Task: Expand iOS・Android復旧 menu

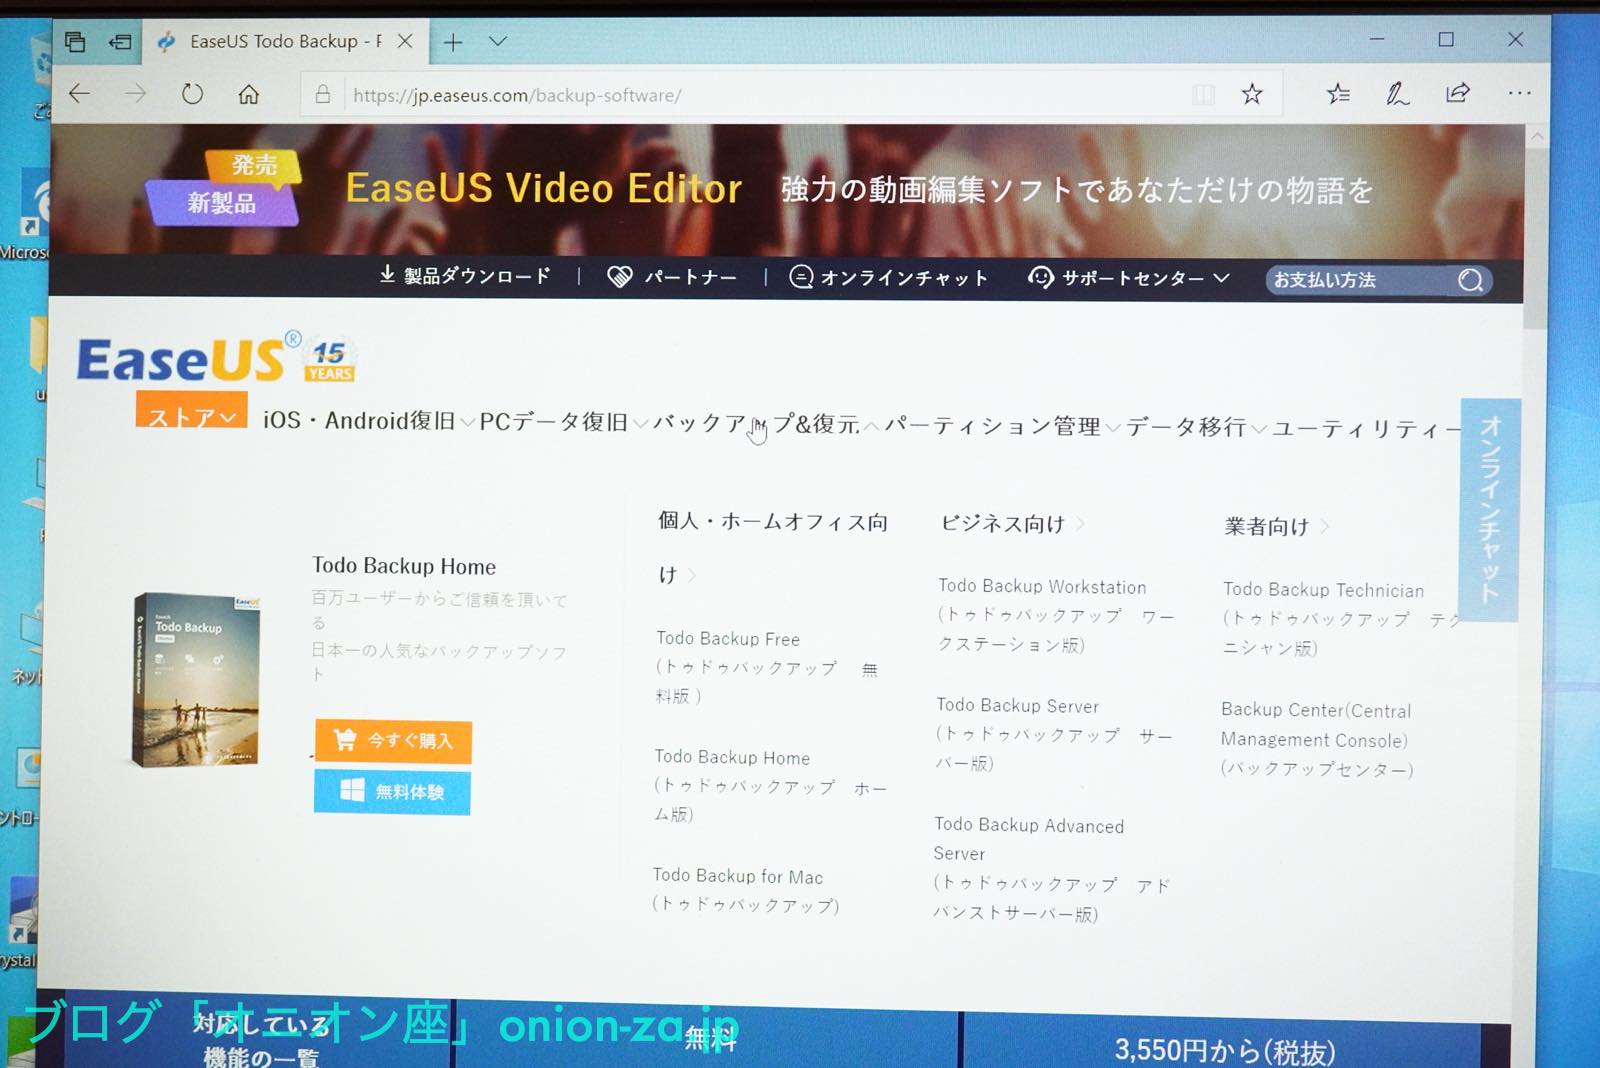Action: pyautogui.click(x=368, y=421)
